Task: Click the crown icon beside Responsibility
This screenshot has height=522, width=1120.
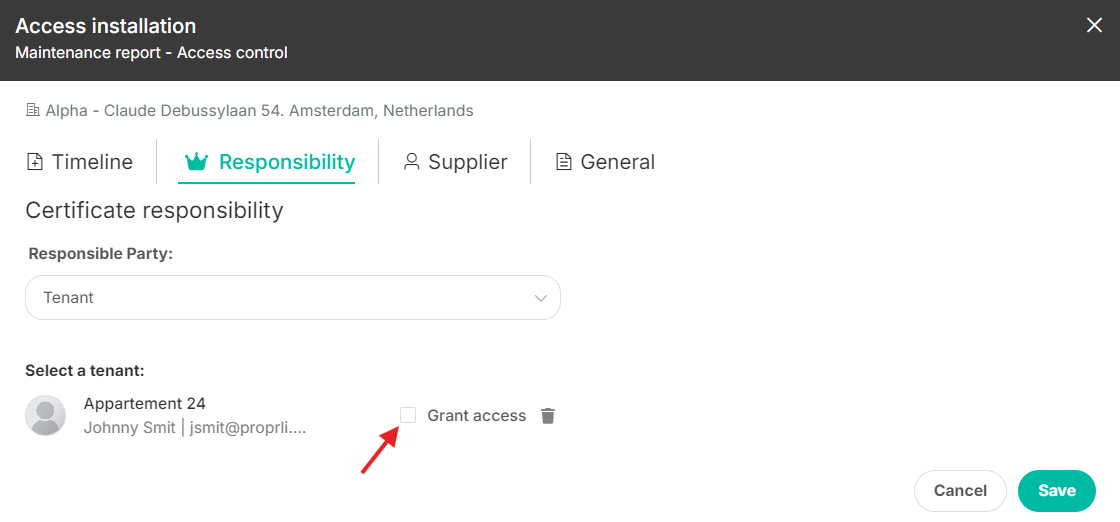Action: click(x=196, y=162)
